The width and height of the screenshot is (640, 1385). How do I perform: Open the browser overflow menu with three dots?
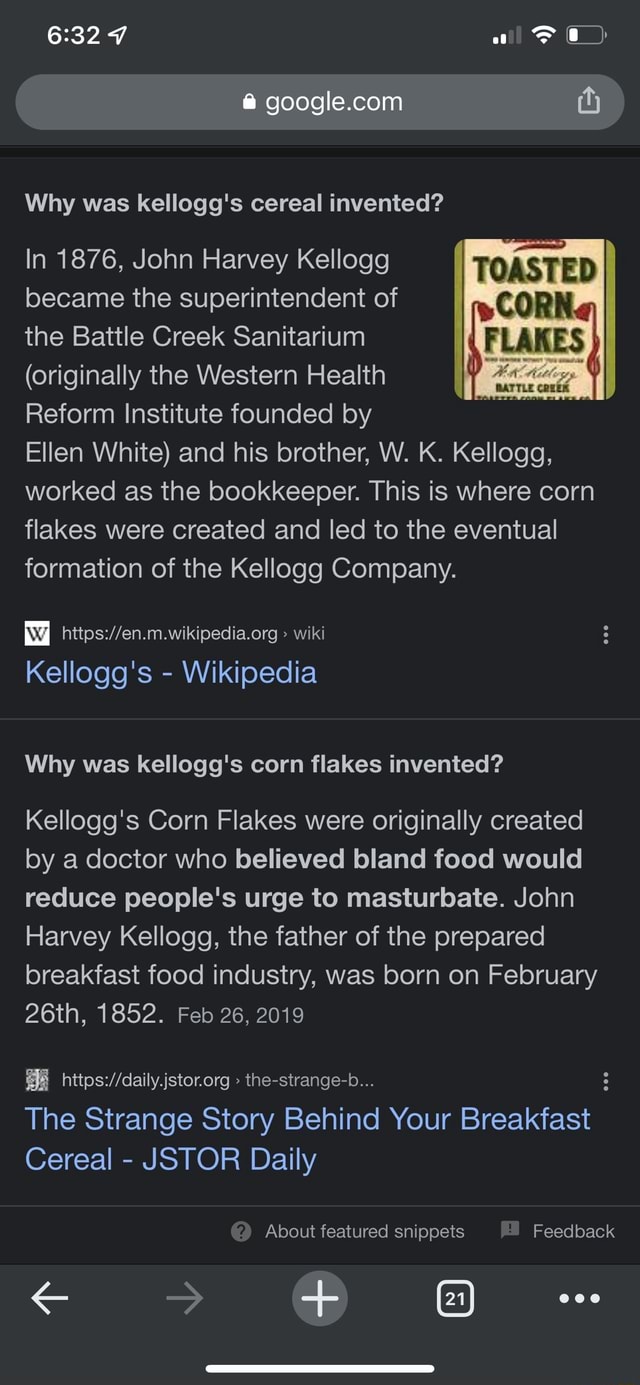(x=578, y=1298)
